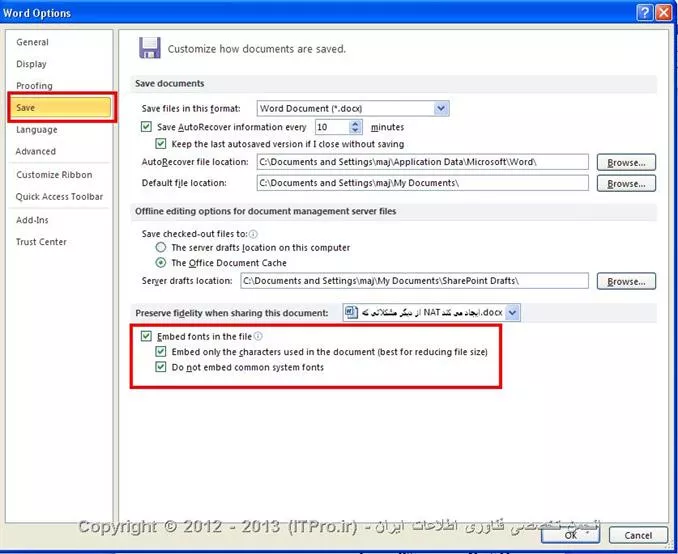Open Quick Access Toolbar category
Image resolution: width=678 pixels, height=554 pixels.
tap(59, 197)
